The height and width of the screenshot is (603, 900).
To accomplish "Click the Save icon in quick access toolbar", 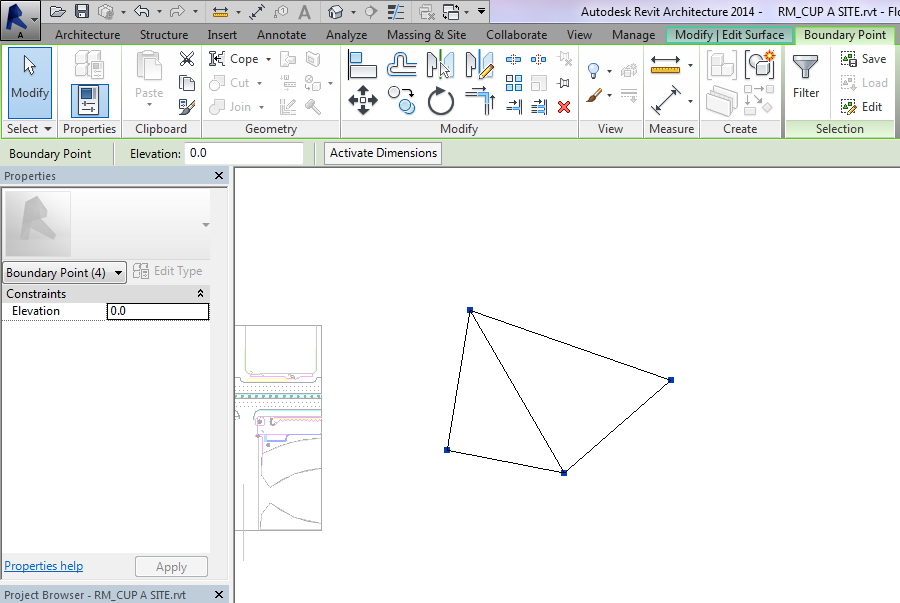I will (x=82, y=12).
